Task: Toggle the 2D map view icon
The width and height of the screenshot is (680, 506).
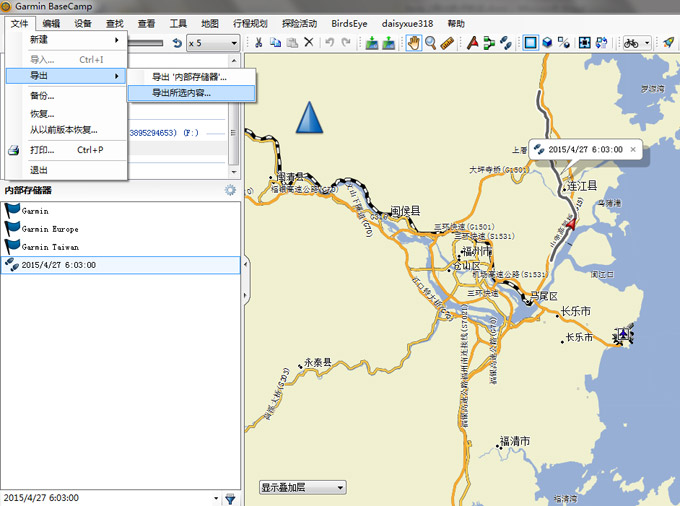Action: 531,42
